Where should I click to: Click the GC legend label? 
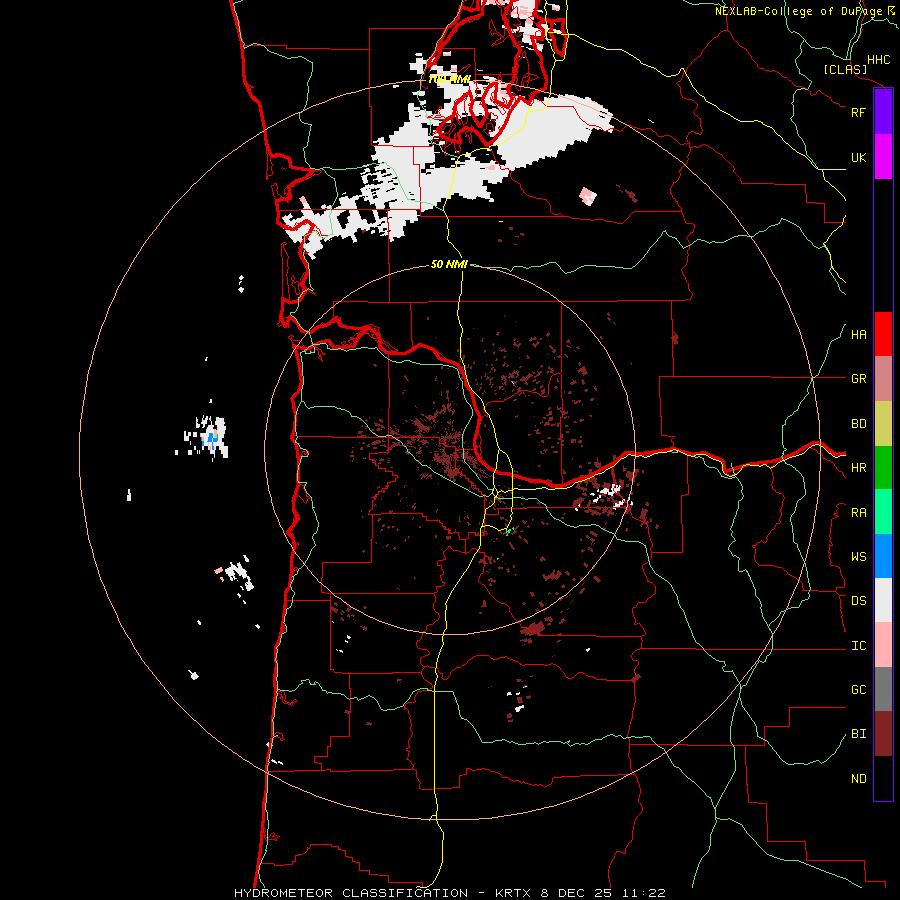pos(858,690)
